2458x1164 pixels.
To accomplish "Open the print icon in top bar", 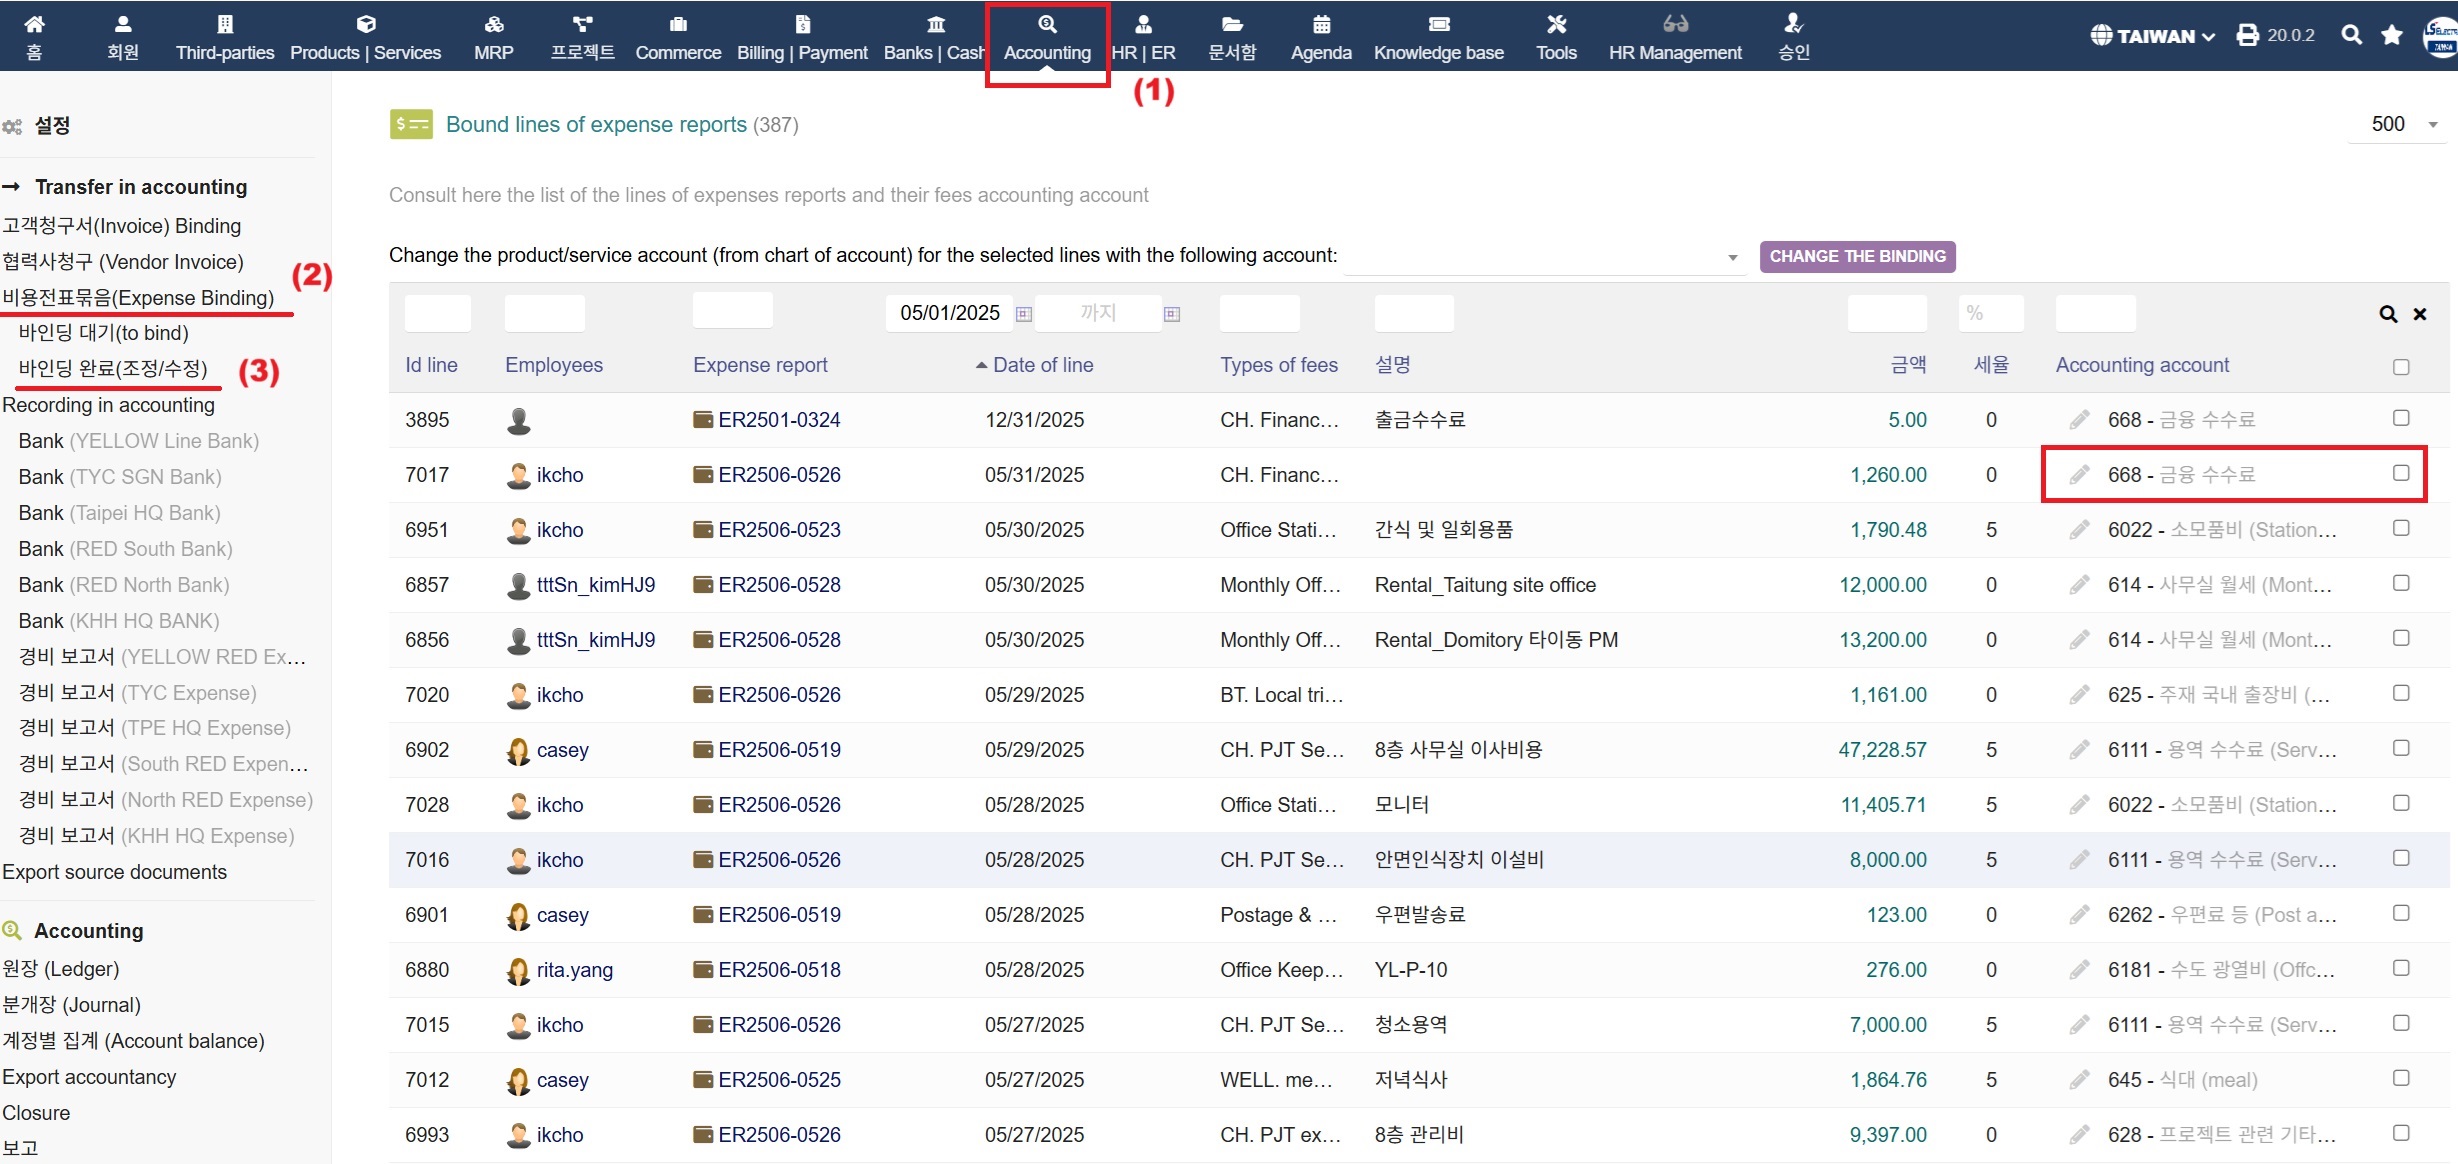I will 2248,36.
